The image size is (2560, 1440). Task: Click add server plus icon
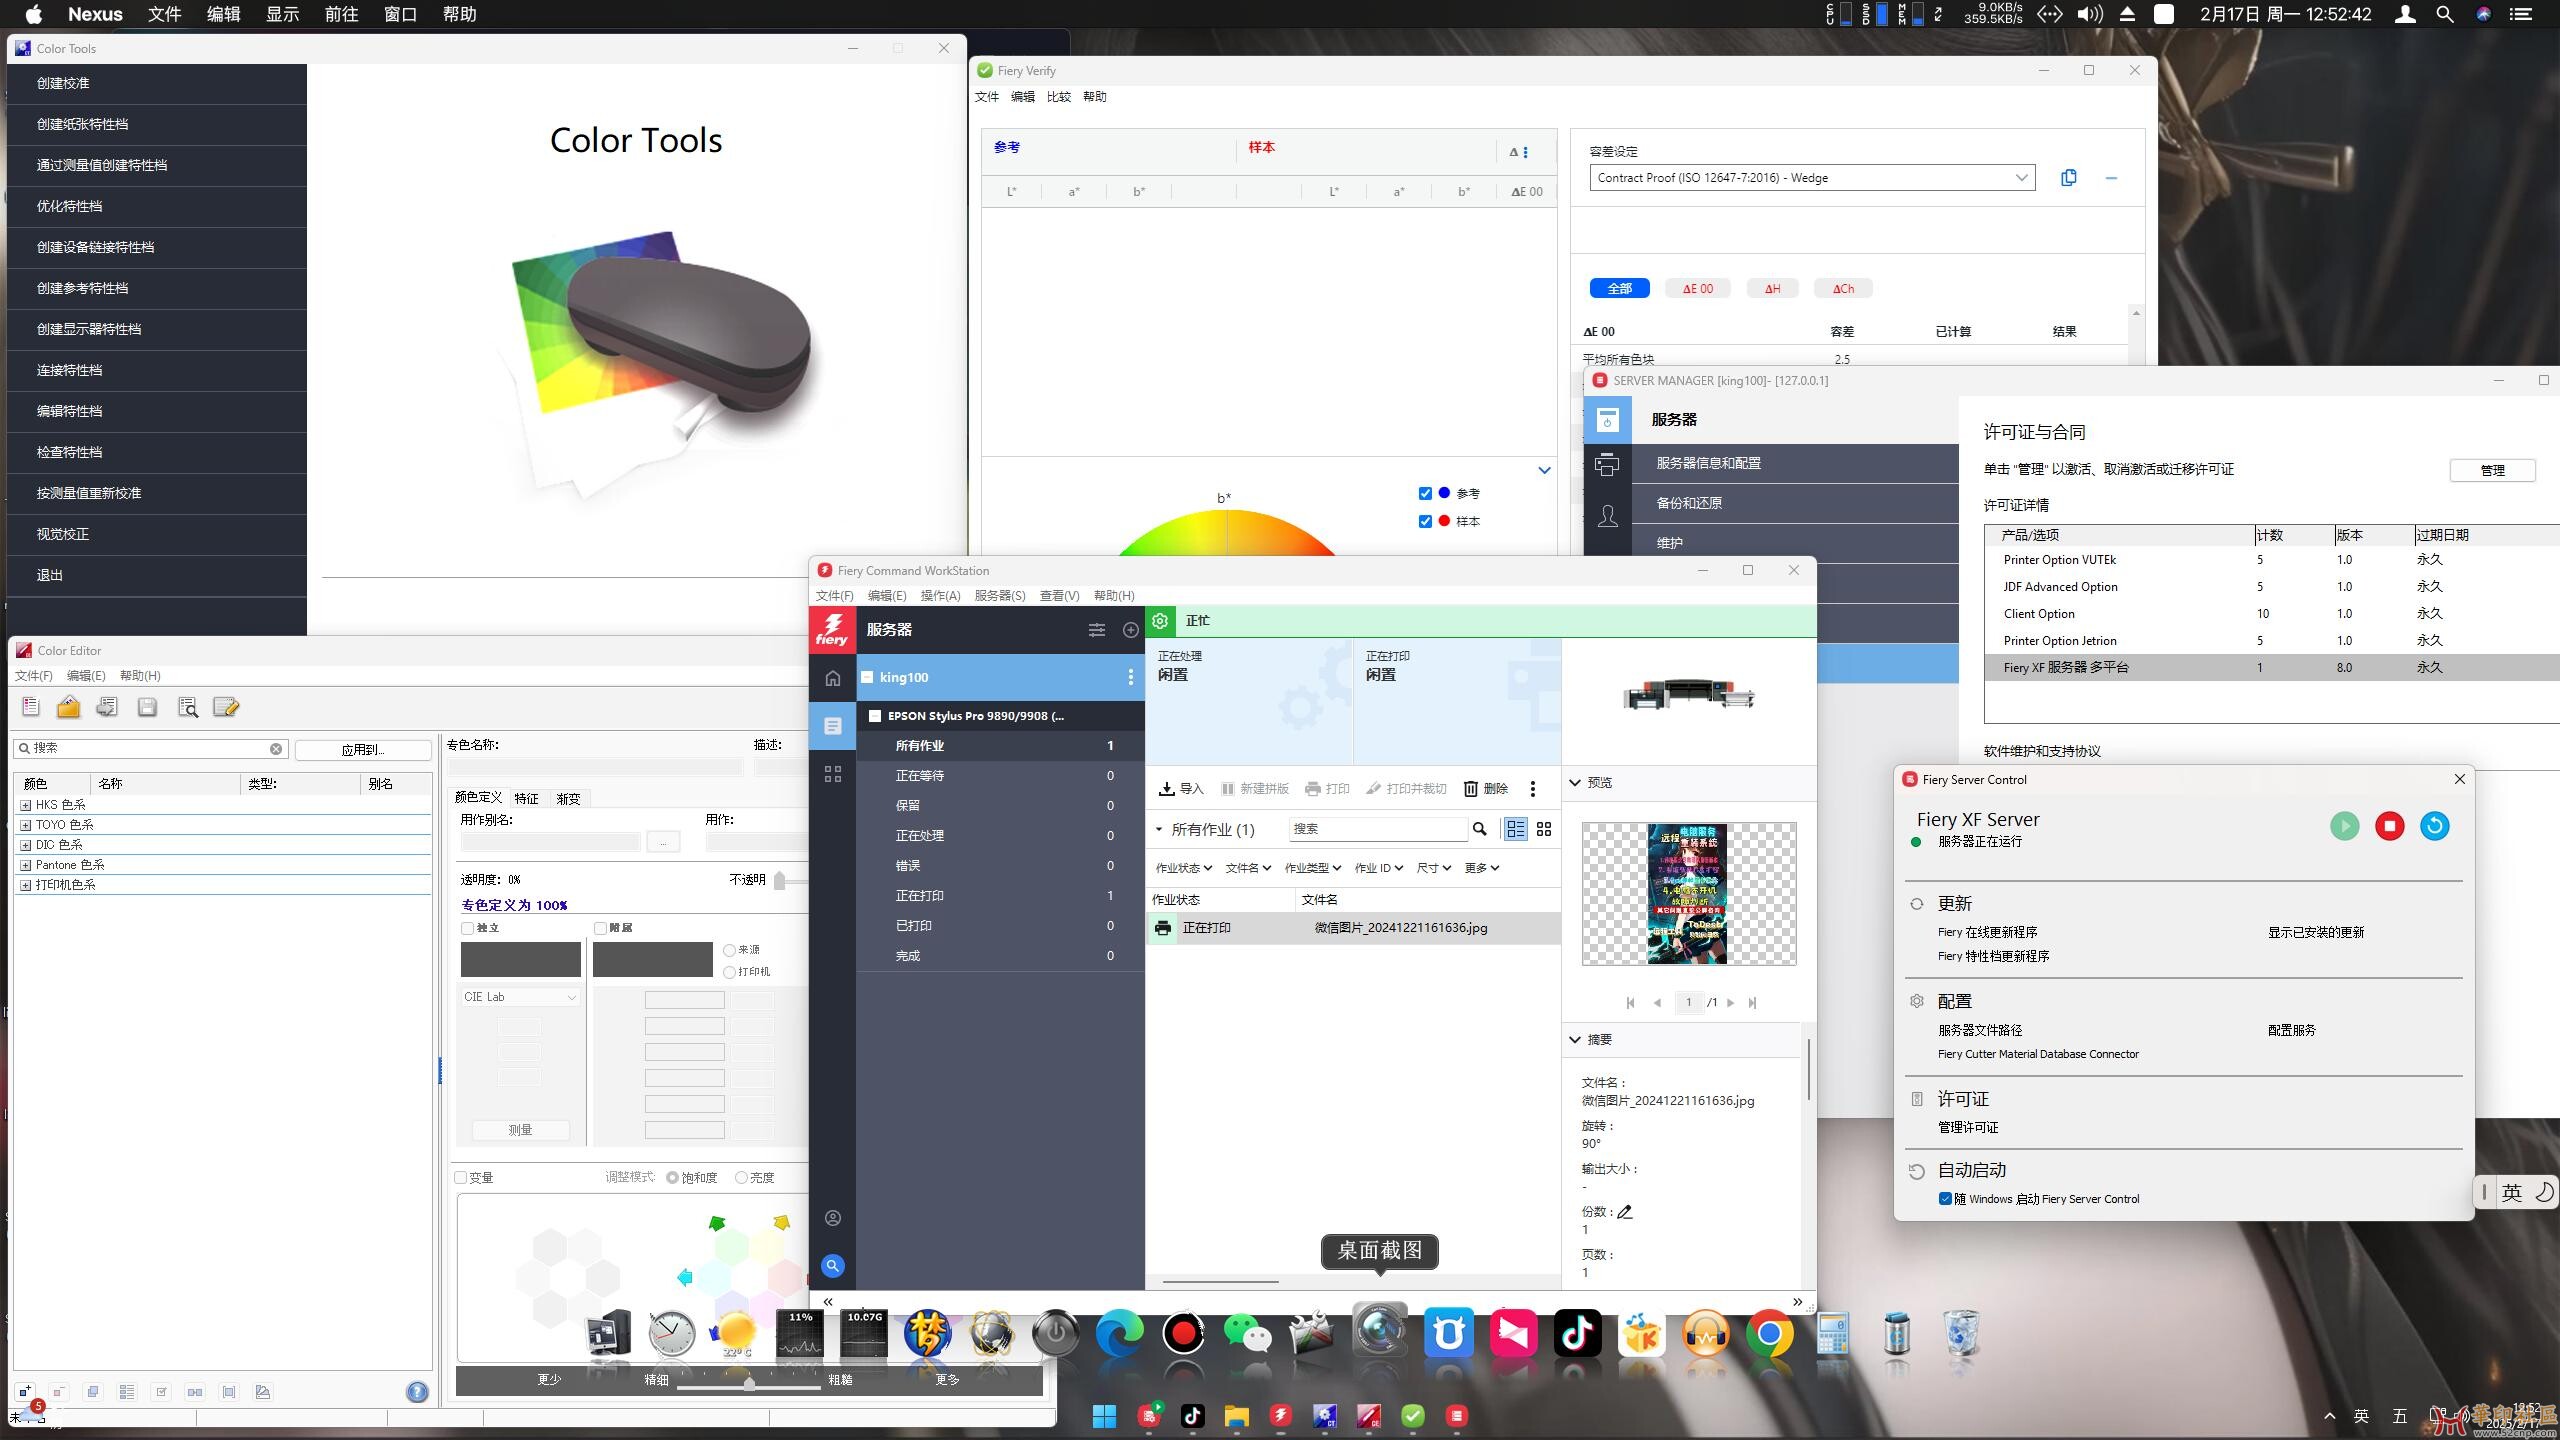[x=1130, y=630]
